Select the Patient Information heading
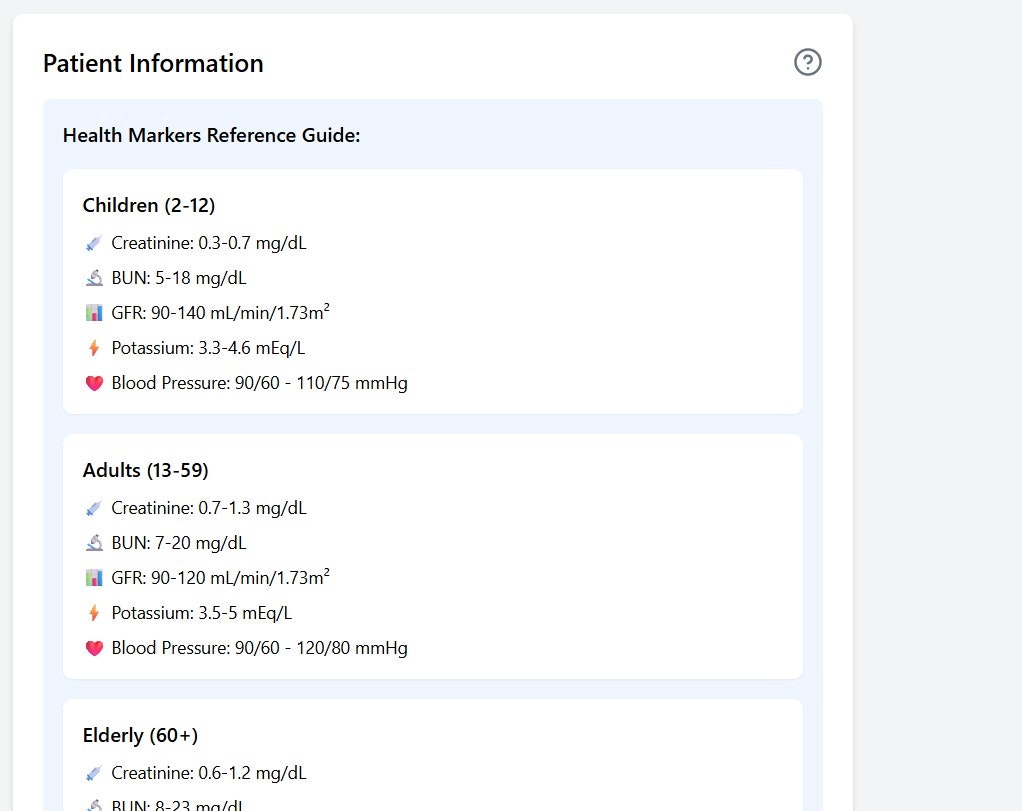1022x811 pixels. (x=153, y=63)
